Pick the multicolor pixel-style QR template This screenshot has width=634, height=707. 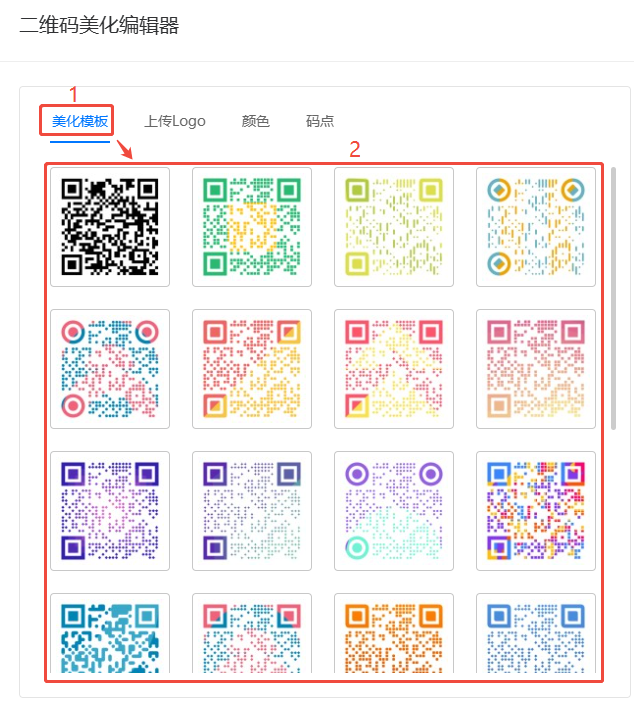pos(536,511)
